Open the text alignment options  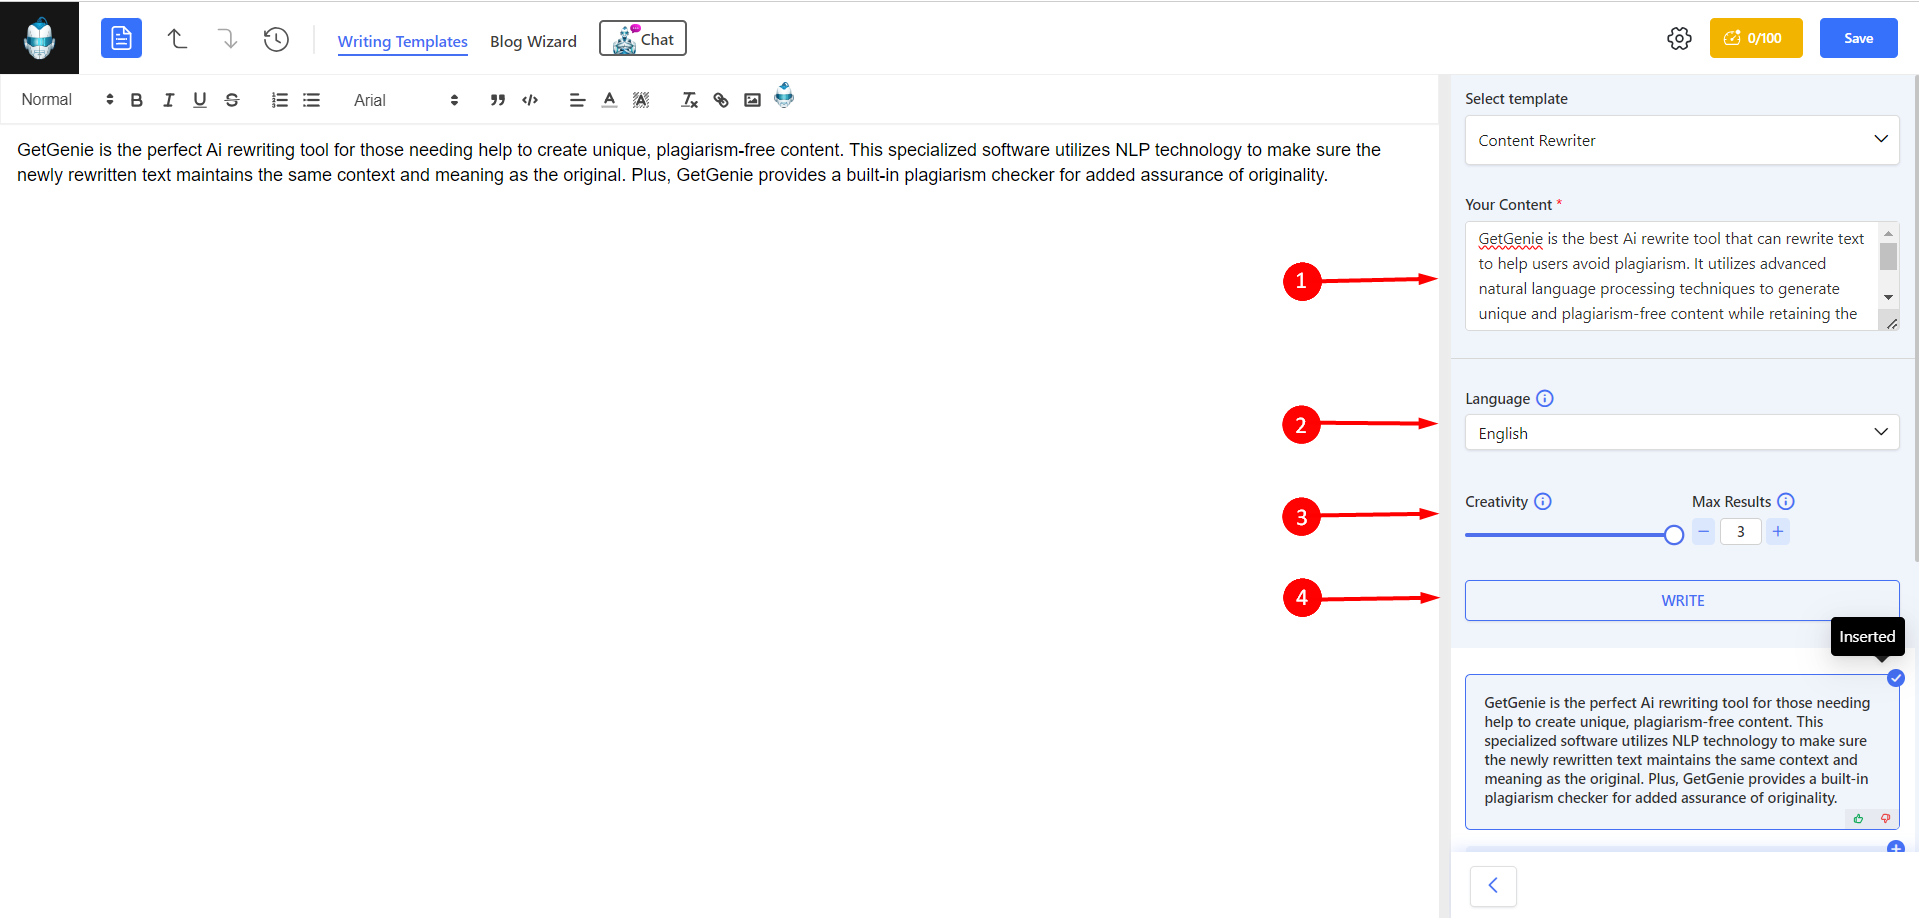pos(577,100)
